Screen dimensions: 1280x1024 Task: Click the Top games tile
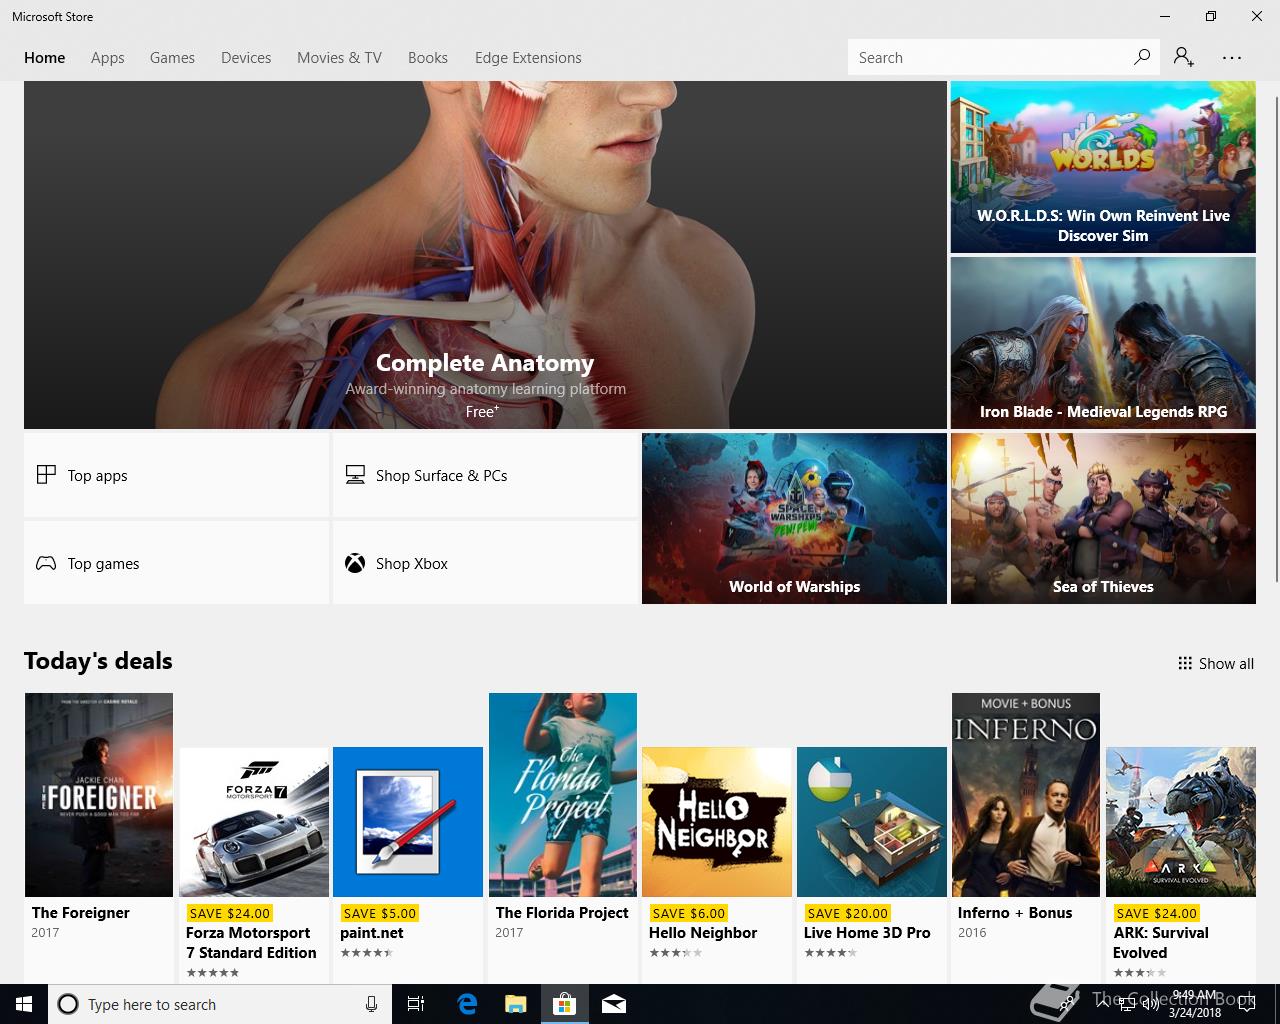pyautogui.click(x=176, y=563)
